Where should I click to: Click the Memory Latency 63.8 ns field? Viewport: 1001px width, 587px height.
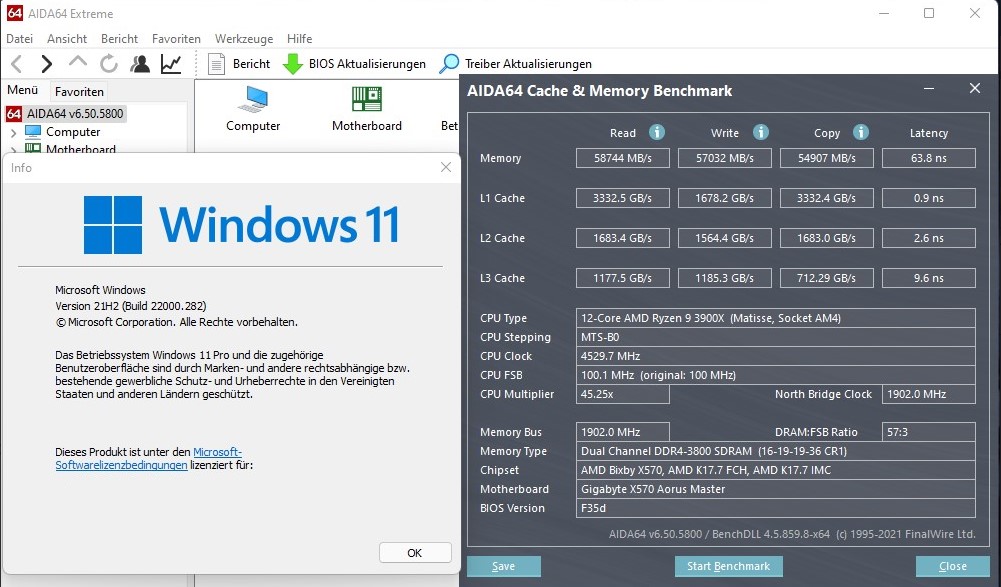point(929,158)
